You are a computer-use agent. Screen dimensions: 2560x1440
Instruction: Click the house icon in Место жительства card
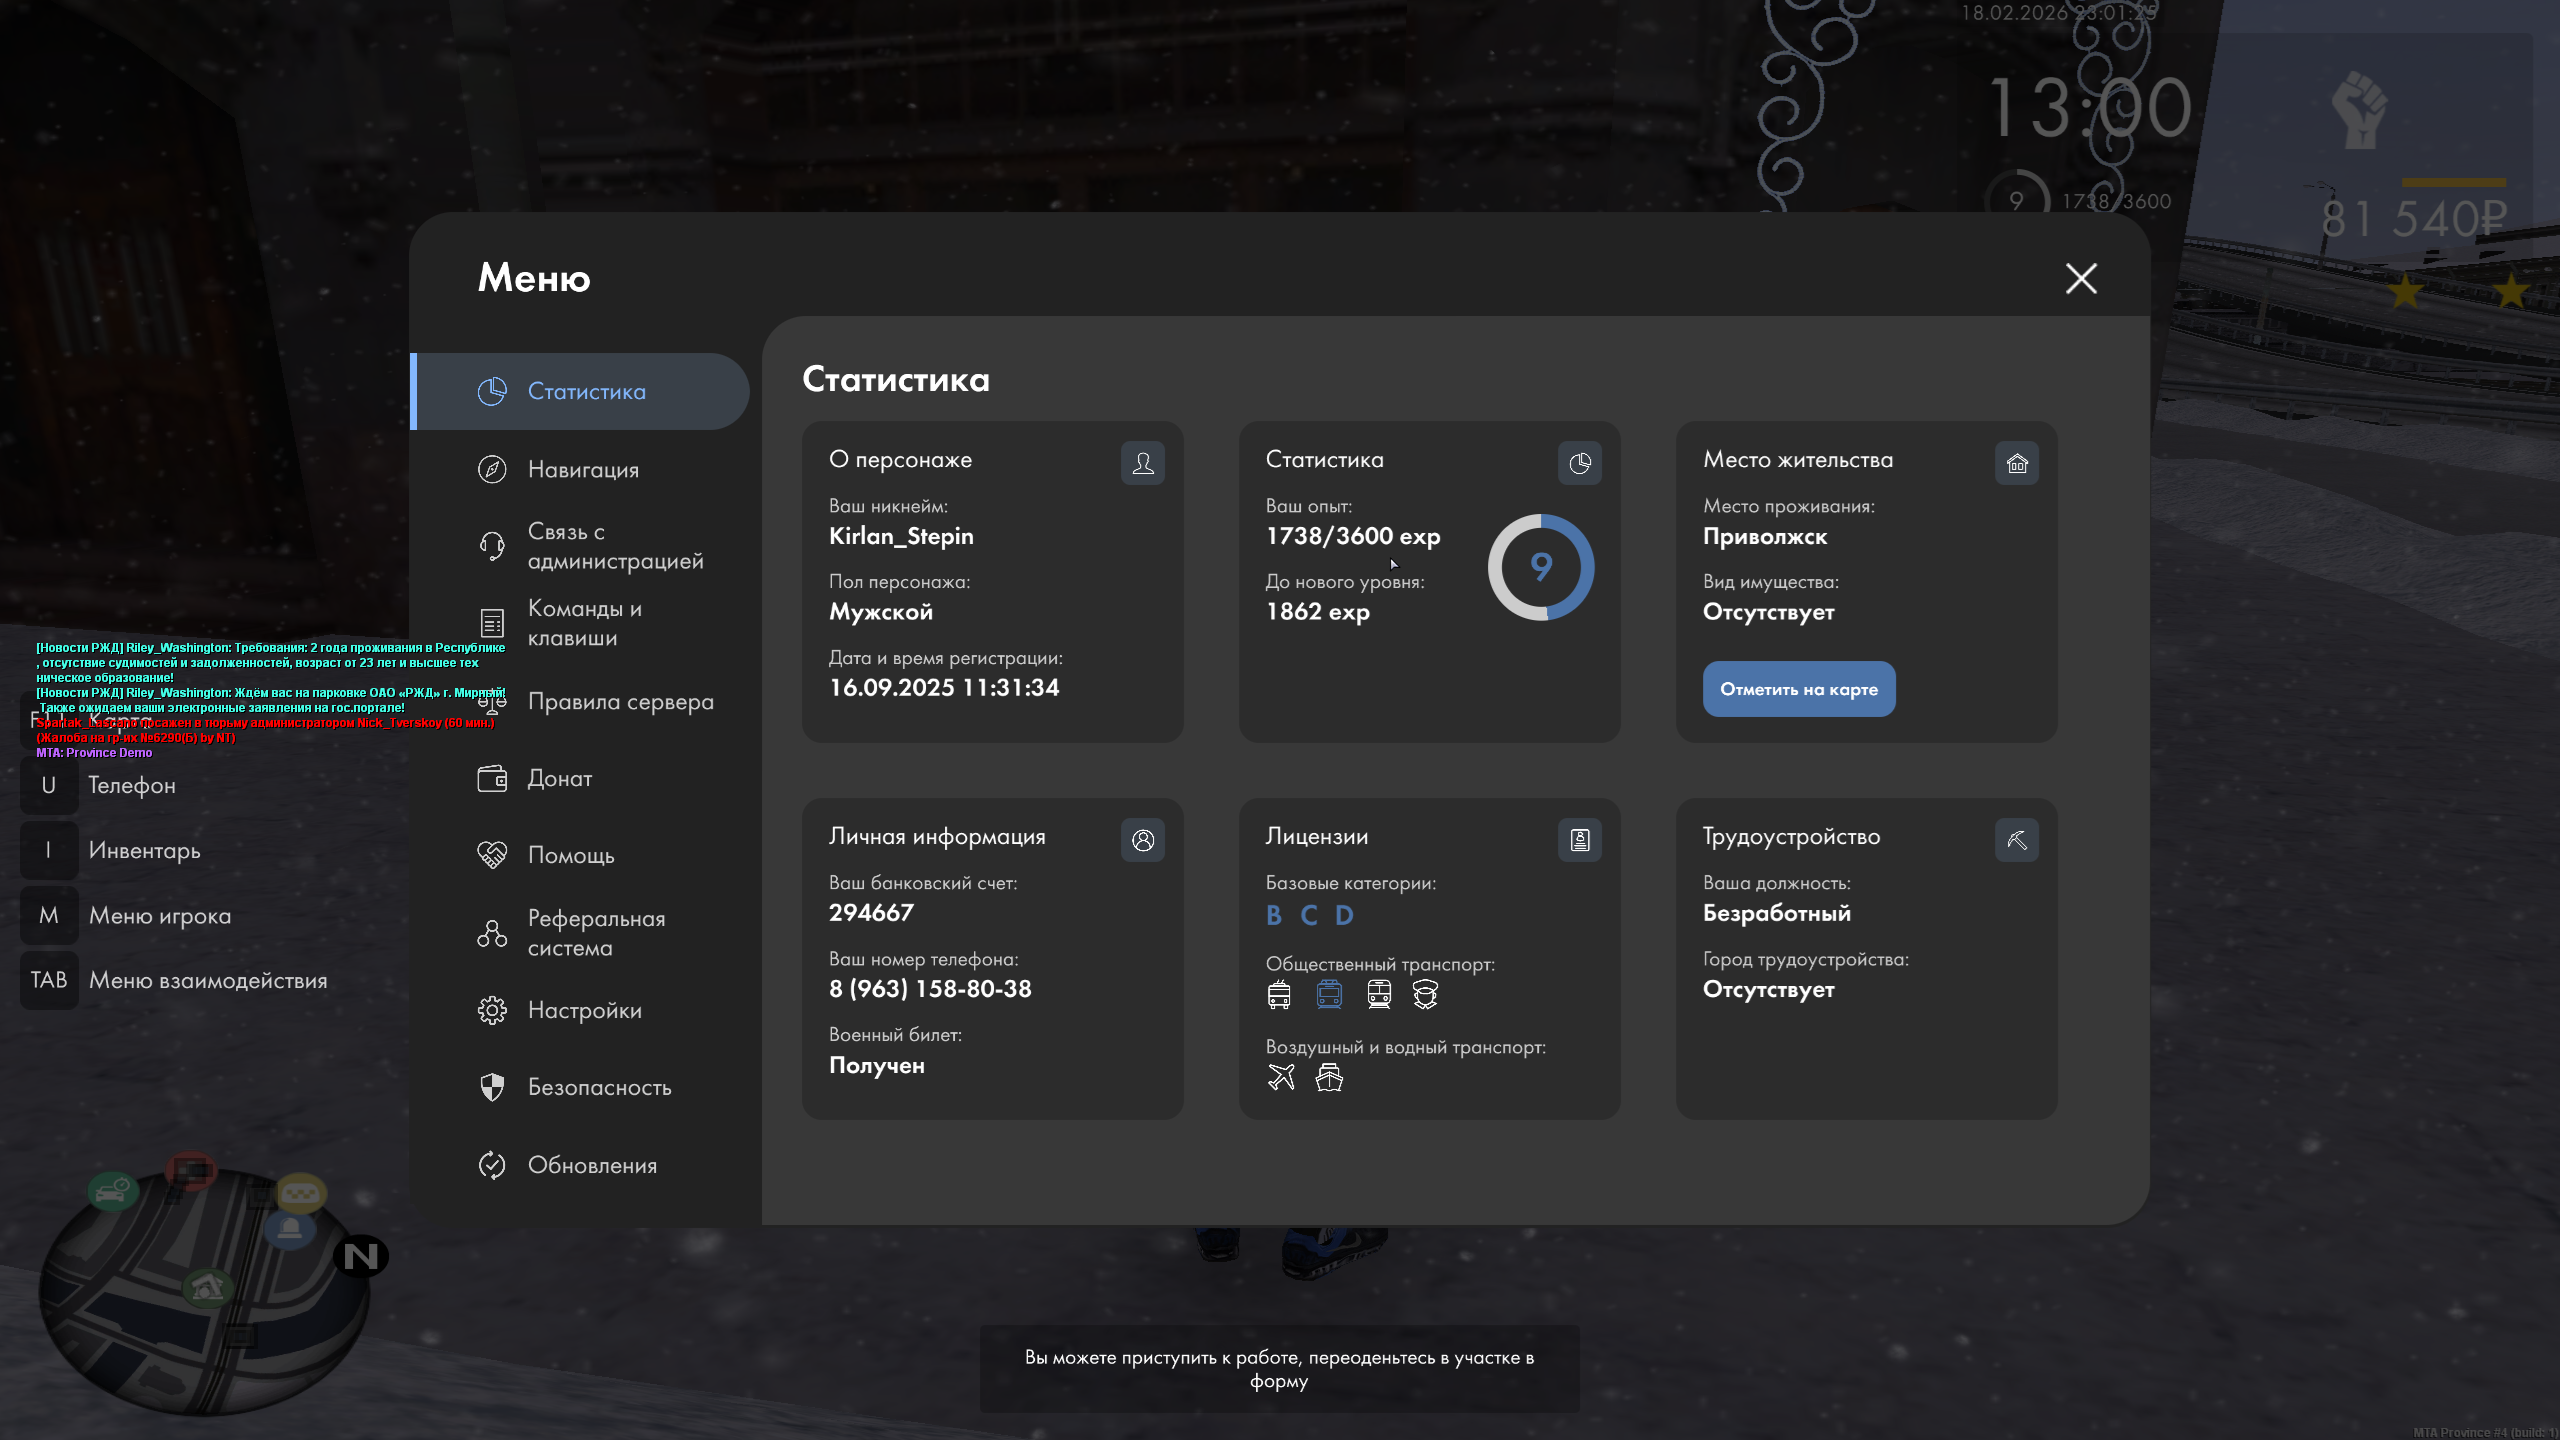click(x=2016, y=463)
